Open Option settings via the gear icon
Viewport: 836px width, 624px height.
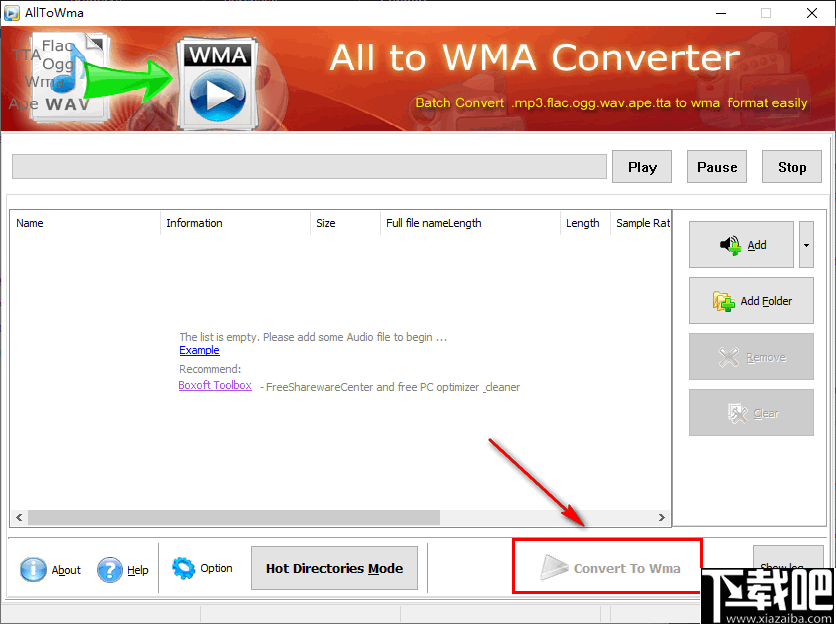pos(185,567)
